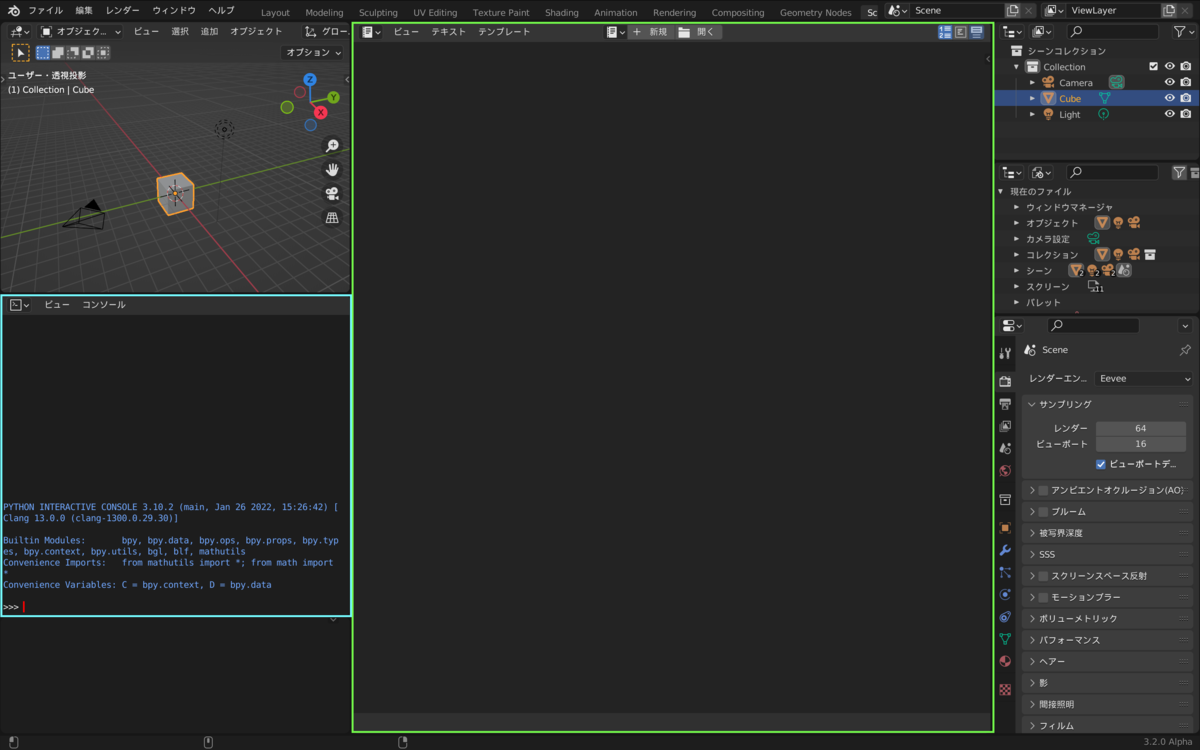Screen dimensions: 1200x750
Task: Click the top outliner search field
Action: click(1112, 32)
